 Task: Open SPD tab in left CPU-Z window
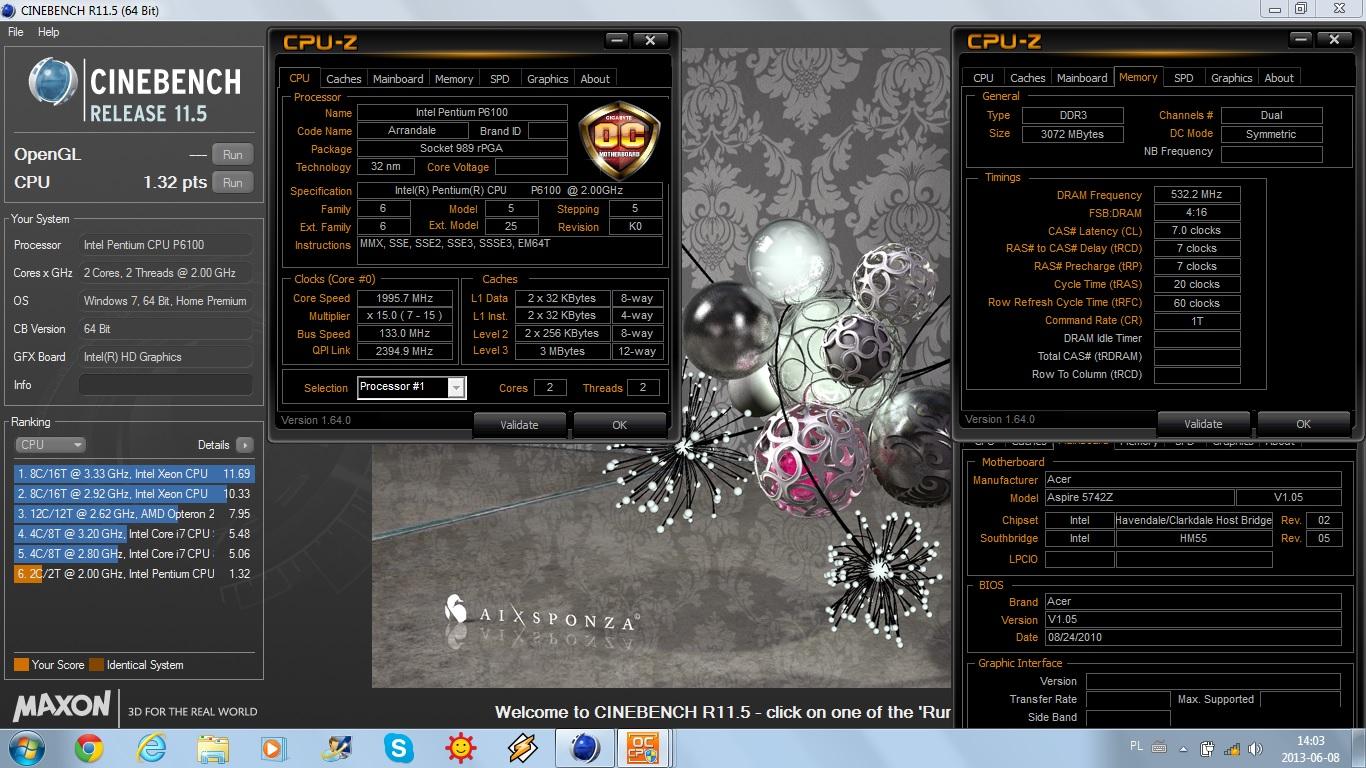tap(500, 79)
